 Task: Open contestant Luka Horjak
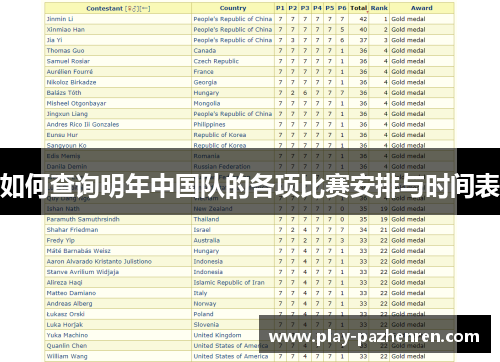tap(65, 325)
